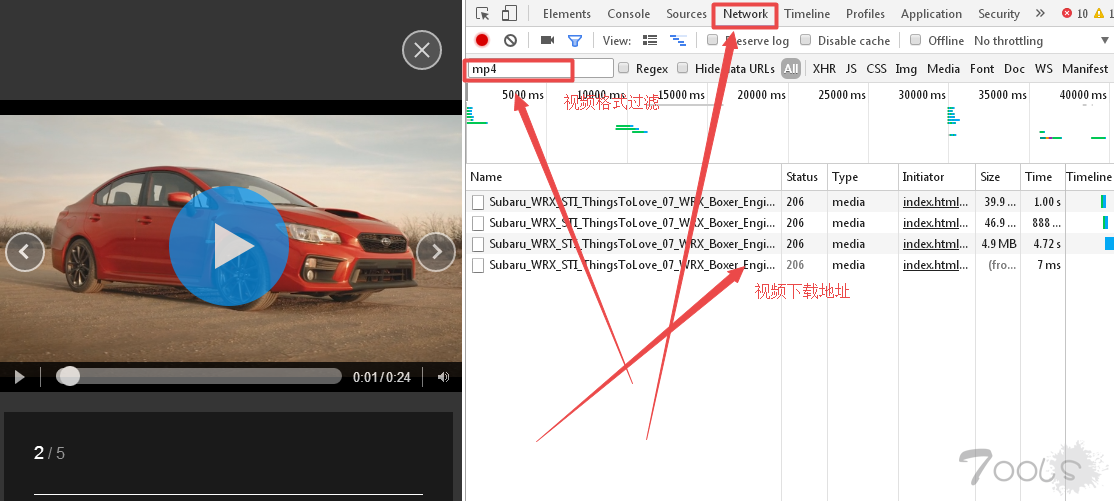Screen dimensions: 1114x501
Task: Select the All filter type
Action: [791, 68]
